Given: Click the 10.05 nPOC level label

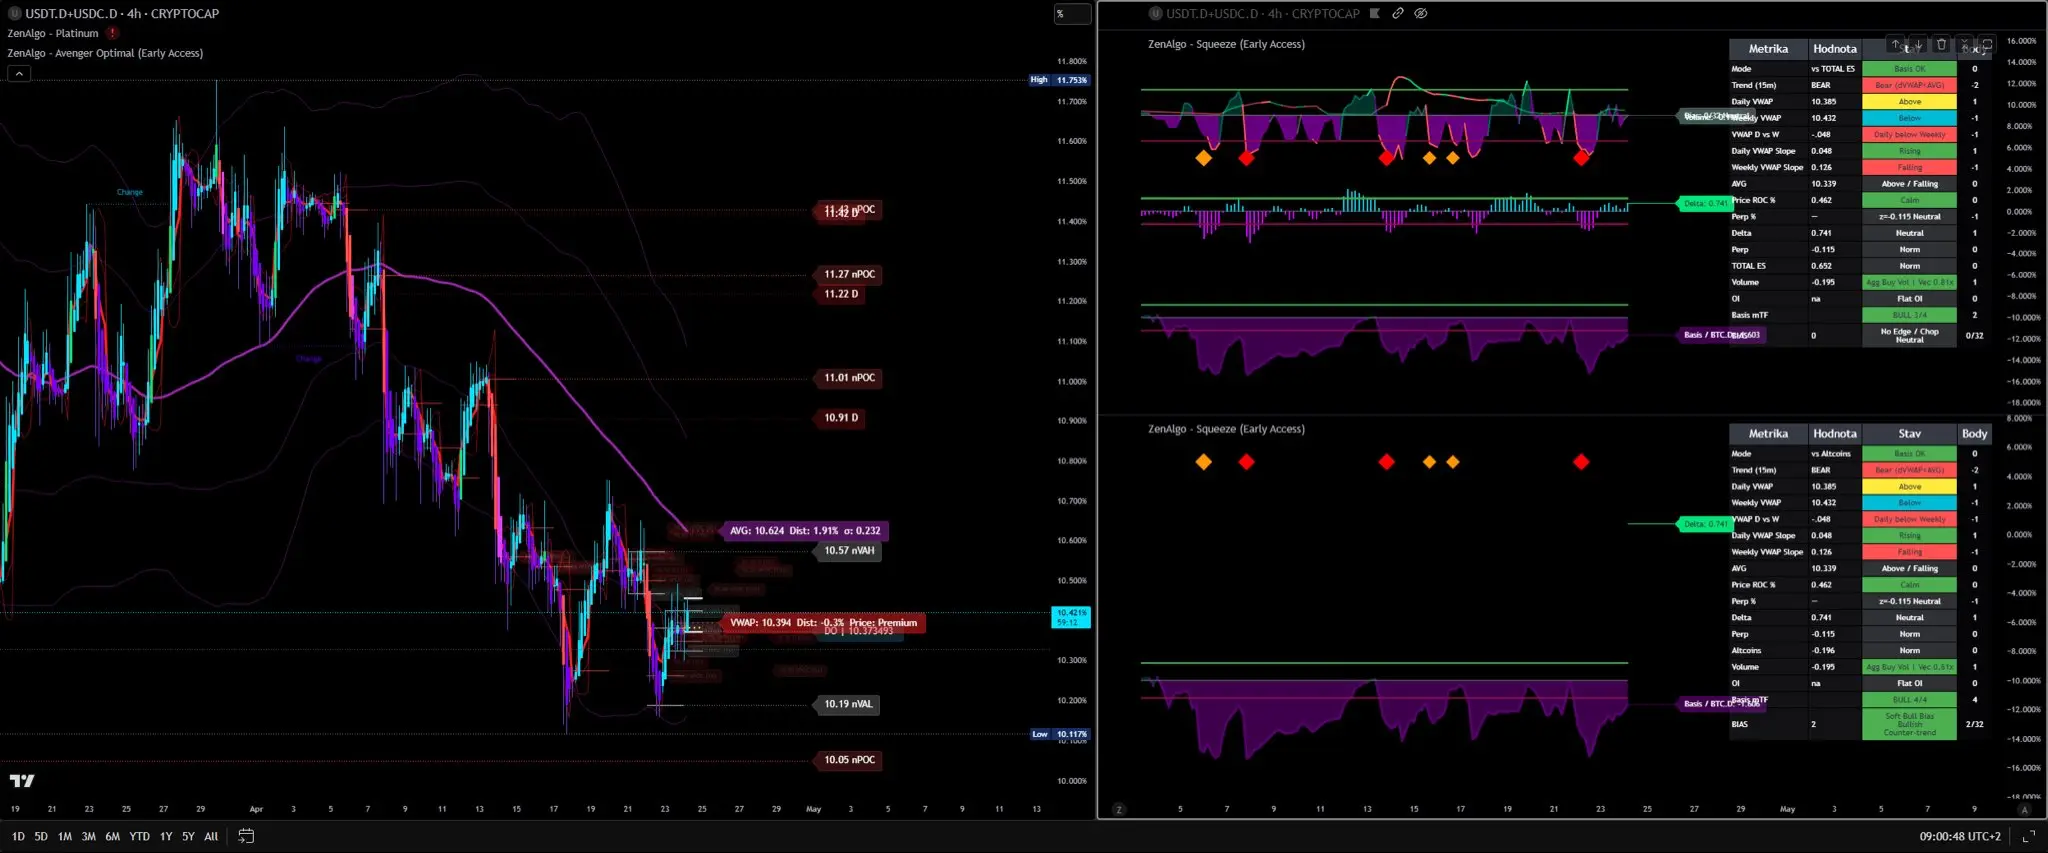Looking at the screenshot, I should click(x=849, y=760).
